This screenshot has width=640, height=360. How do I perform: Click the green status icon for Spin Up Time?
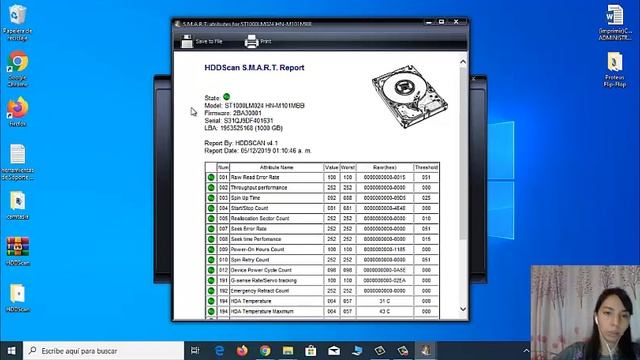pyautogui.click(x=211, y=198)
